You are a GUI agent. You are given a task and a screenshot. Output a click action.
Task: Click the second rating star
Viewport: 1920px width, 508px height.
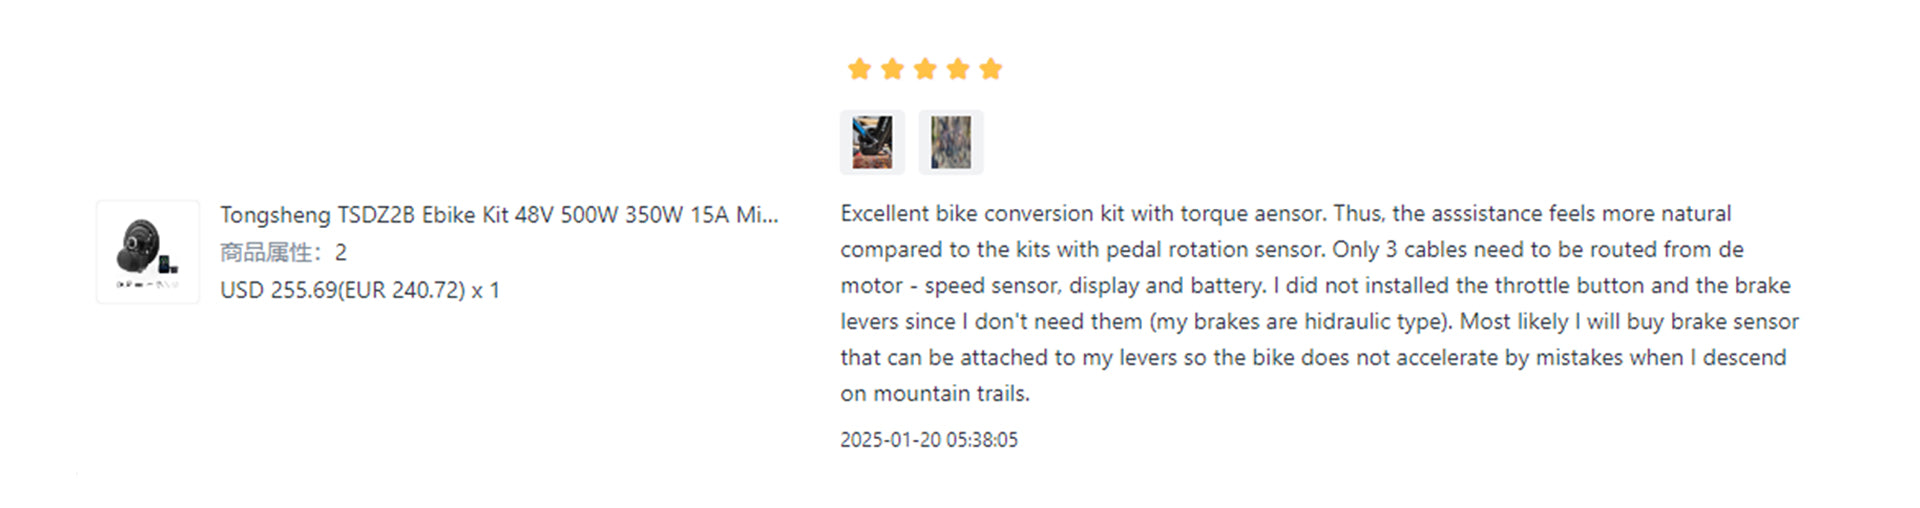point(892,69)
